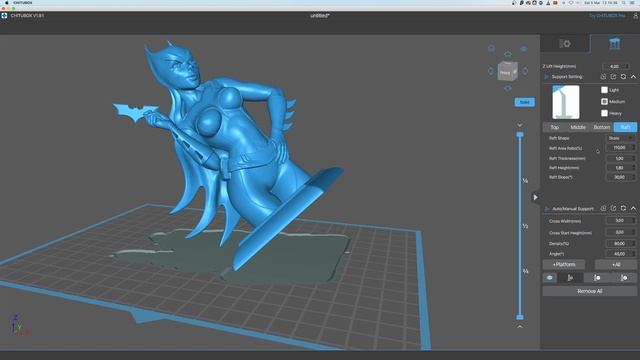Edit the Raft Slope value
The image size is (640, 360).
[x=620, y=177]
